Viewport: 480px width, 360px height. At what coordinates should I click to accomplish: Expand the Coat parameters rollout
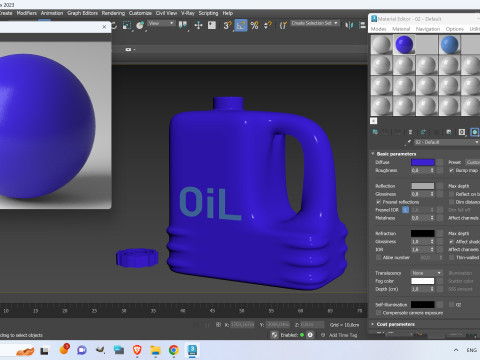[395, 324]
